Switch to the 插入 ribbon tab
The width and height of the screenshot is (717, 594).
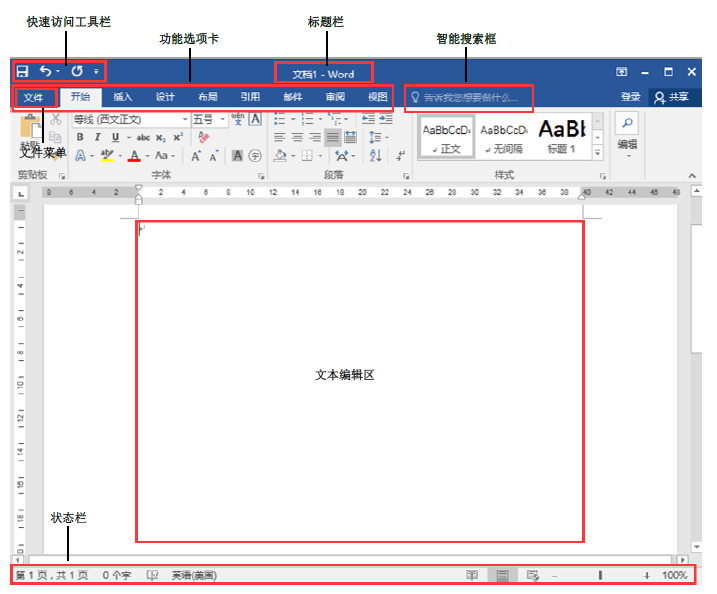[x=122, y=98]
